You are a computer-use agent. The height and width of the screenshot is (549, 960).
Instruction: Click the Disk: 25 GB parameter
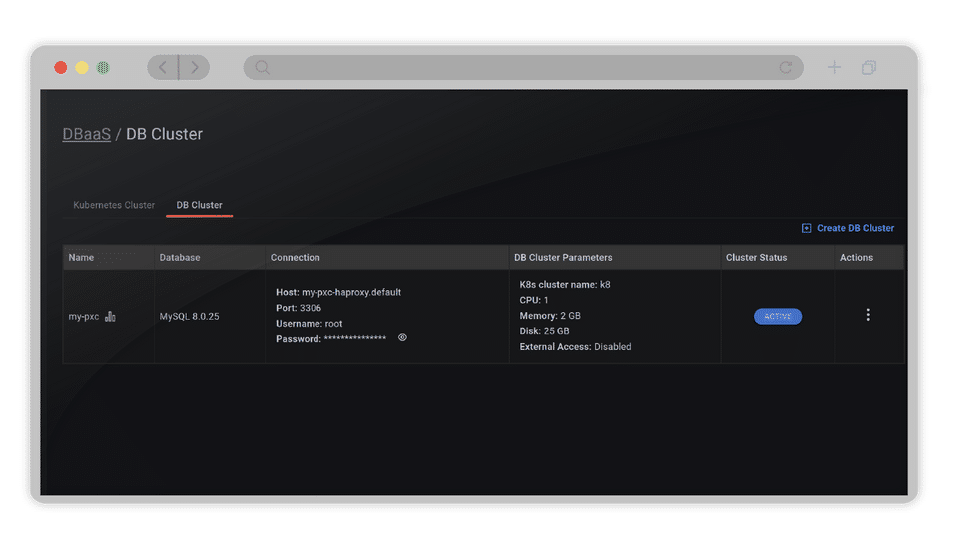[x=544, y=331]
